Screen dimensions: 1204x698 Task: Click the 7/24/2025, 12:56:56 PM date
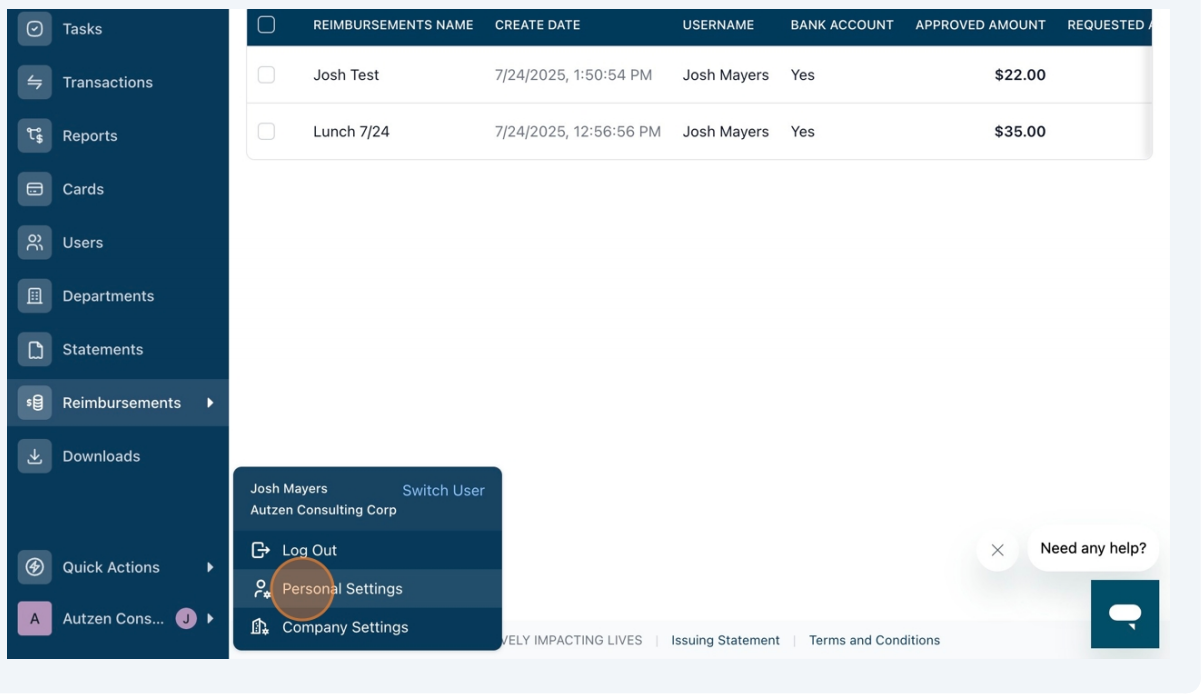(x=578, y=132)
